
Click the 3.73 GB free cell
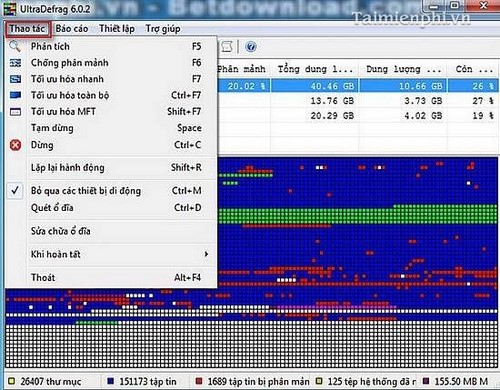423,101
